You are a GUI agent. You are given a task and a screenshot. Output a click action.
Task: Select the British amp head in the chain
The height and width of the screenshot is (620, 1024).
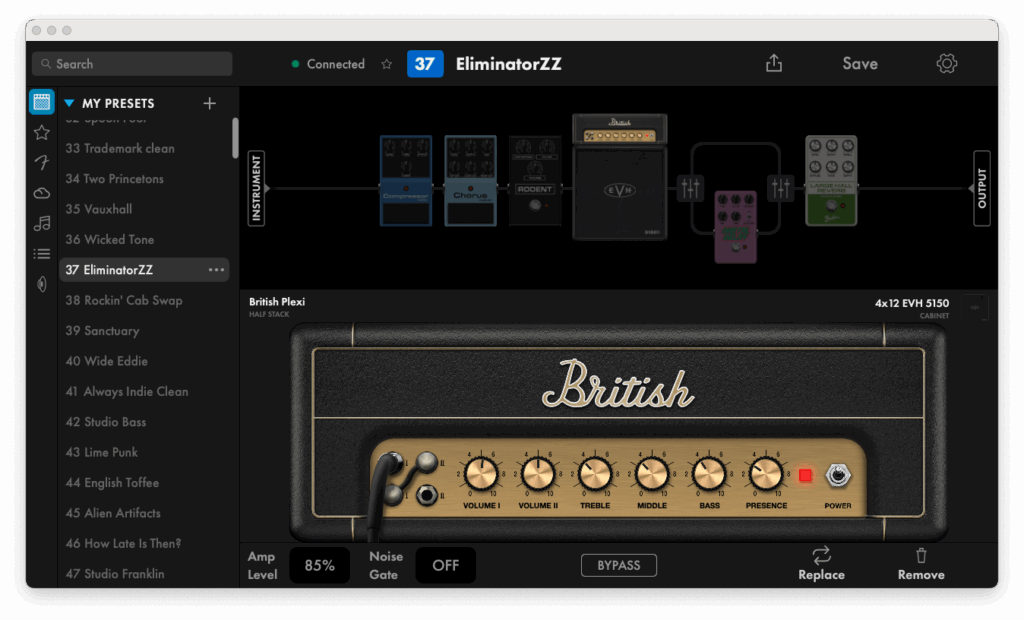(x=620, y=129)
